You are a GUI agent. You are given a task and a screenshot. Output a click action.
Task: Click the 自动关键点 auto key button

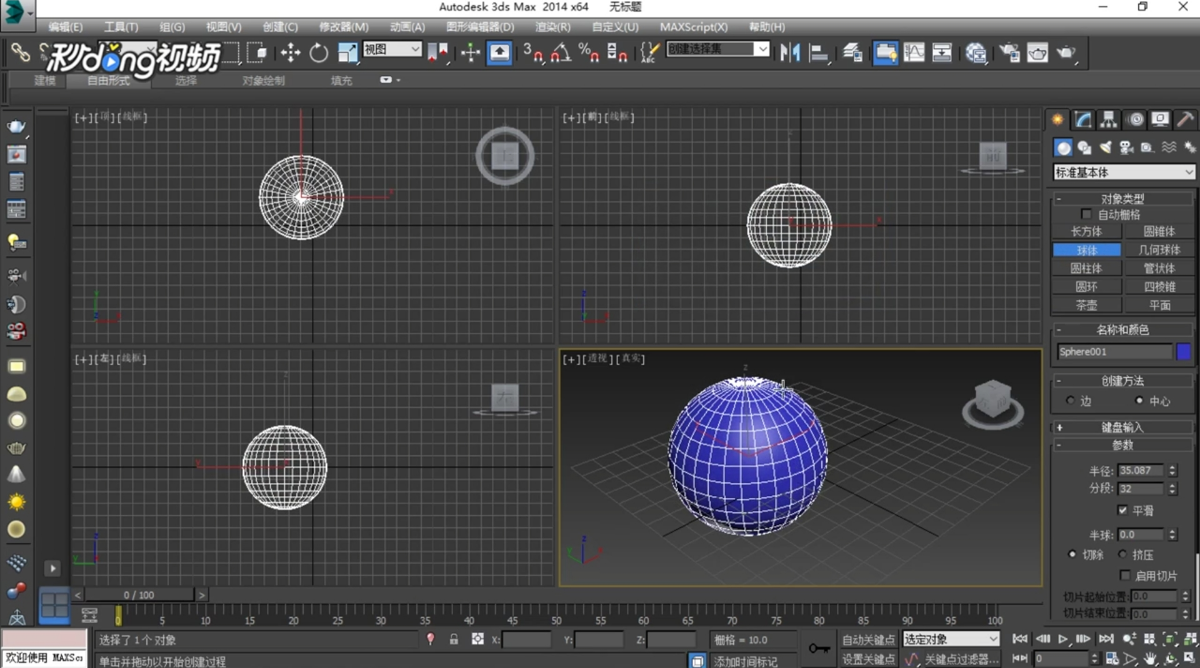click(868, 639)
